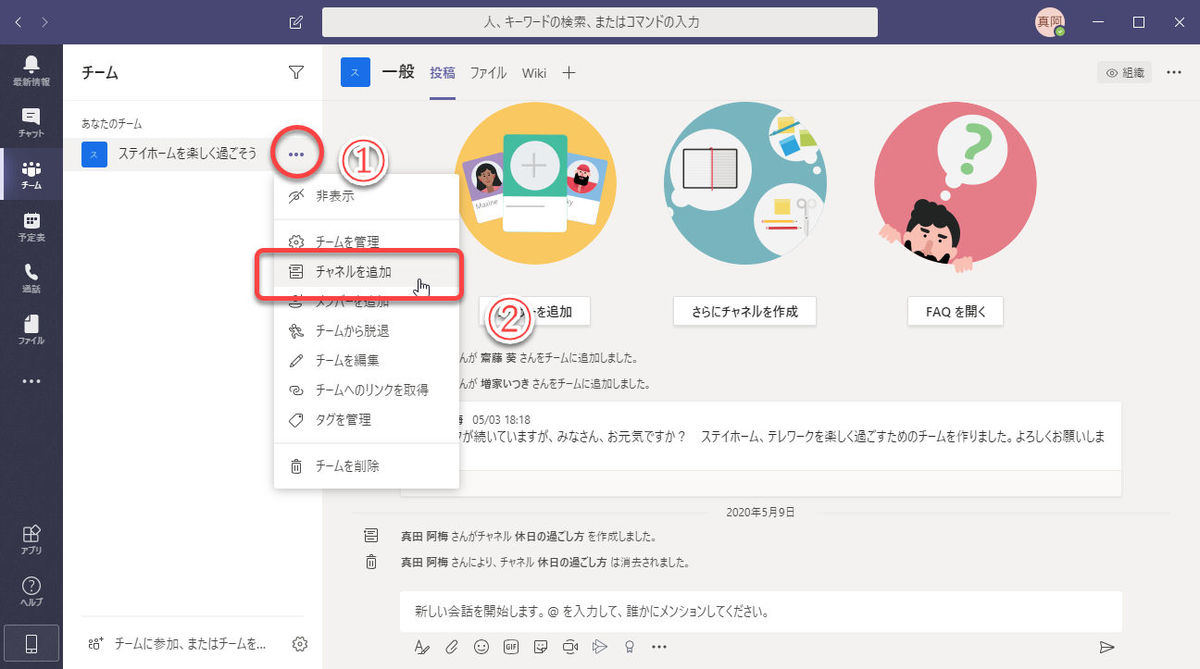Go back with the history back arrow
1200x669 pixels.
click(x=20, y=22)
